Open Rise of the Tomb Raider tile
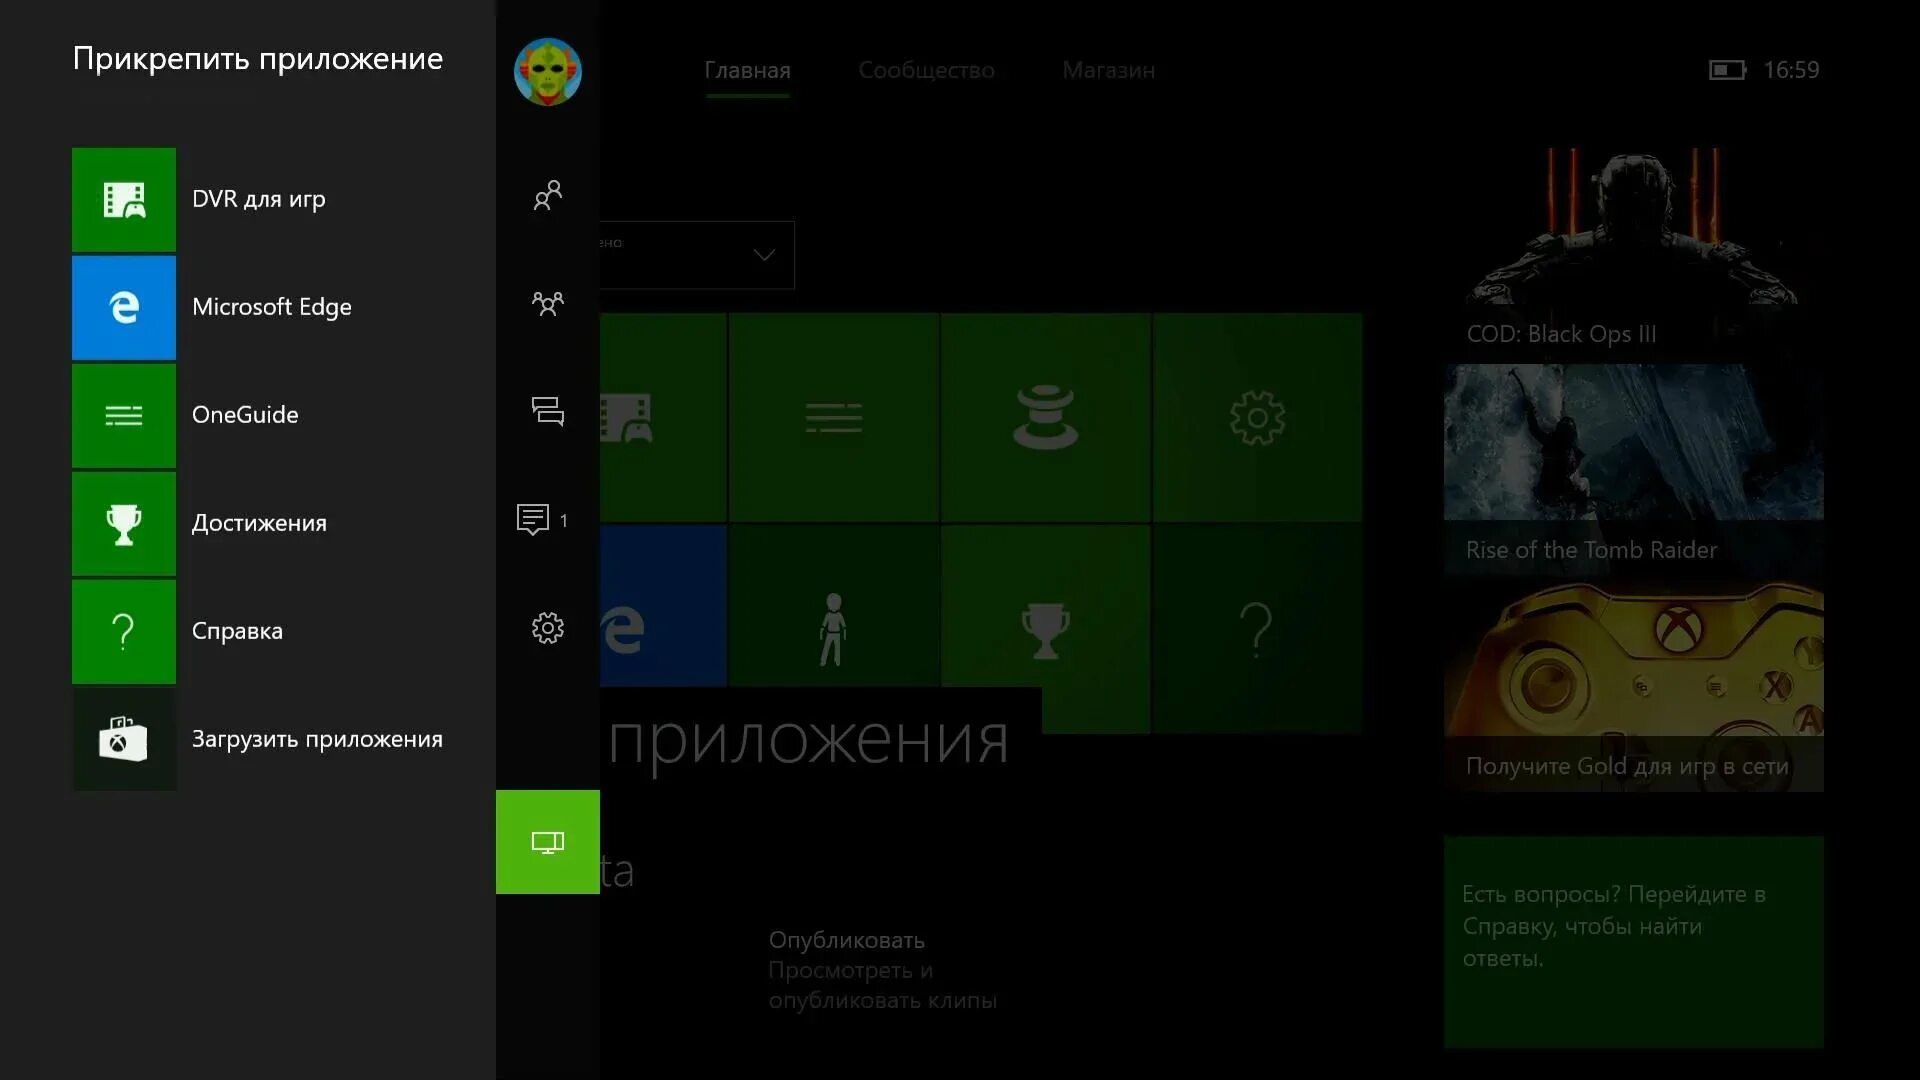This screenshot has height=1080, width=1920. 1633,468
